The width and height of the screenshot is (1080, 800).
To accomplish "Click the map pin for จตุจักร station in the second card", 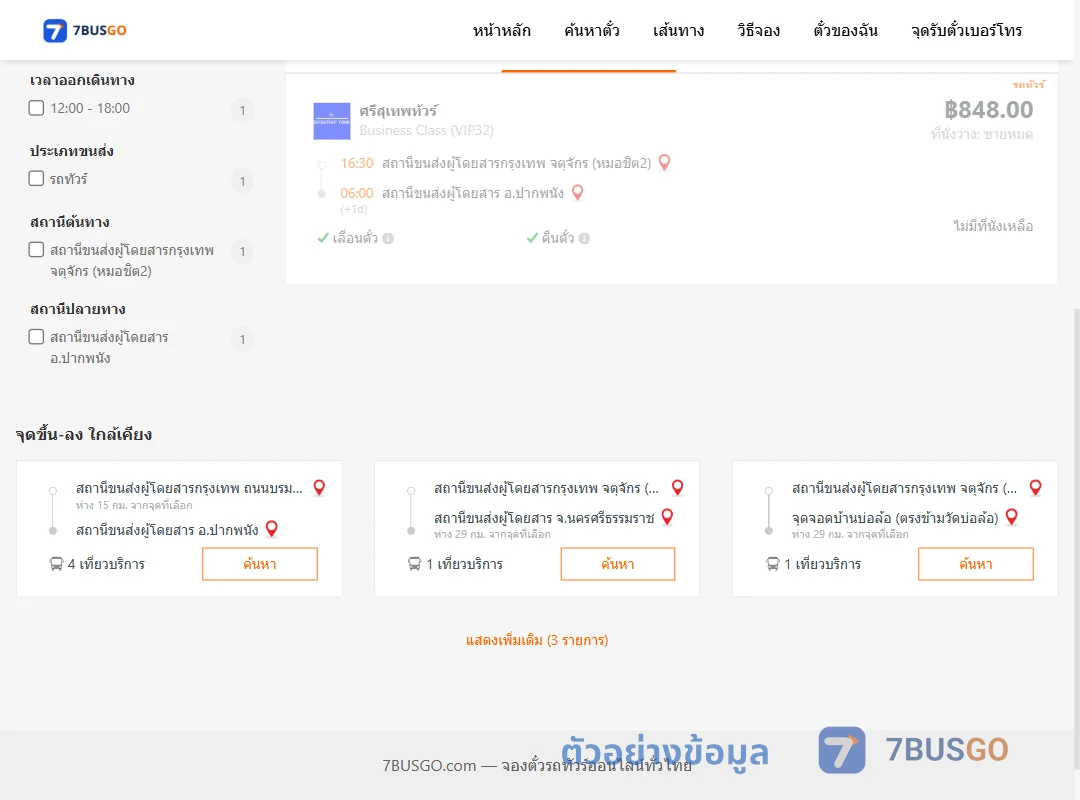I will pos(678,488).
